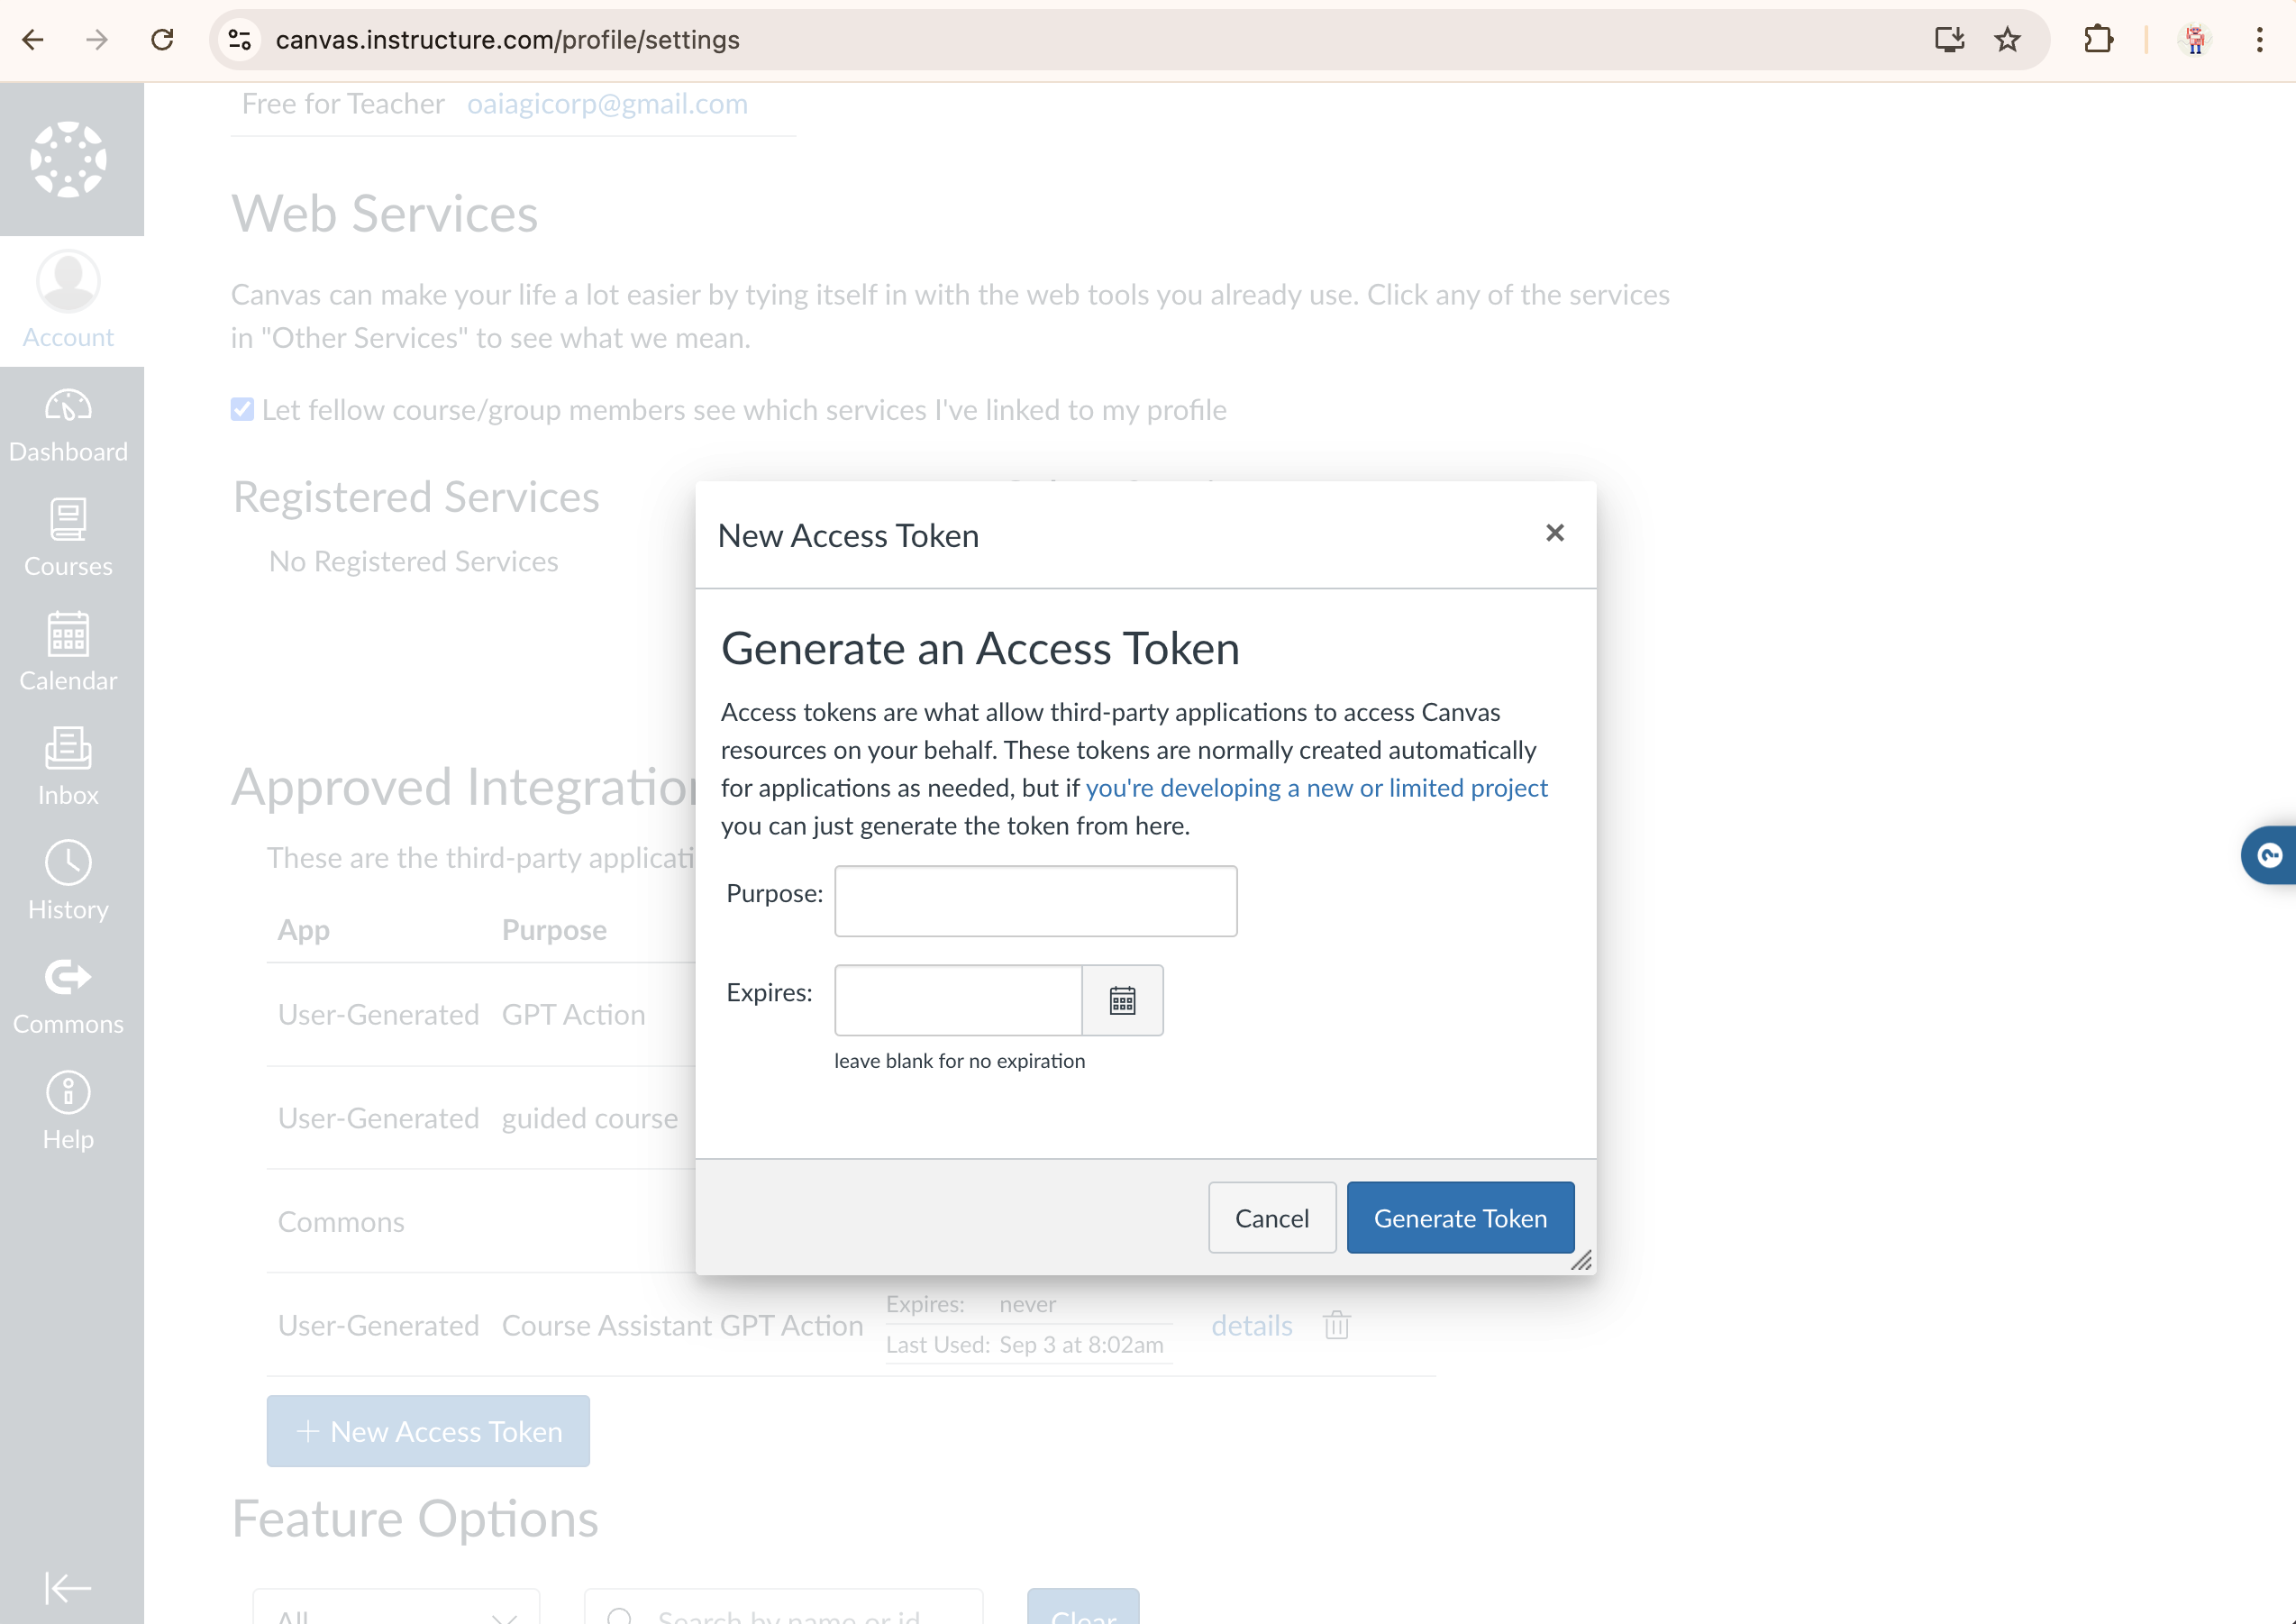Open the Inbox from the sidebar
Image resolution: width=2296 pixels, height=1624 pixels.
point(68,766)
